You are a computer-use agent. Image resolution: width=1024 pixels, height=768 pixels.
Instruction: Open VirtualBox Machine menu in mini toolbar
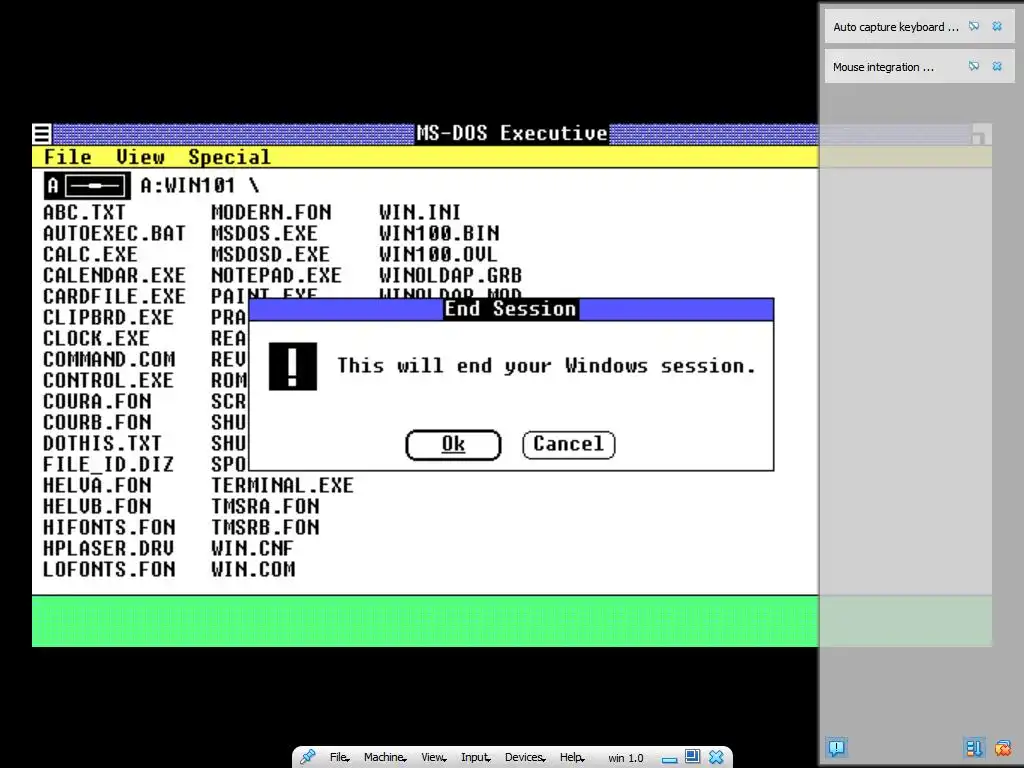385,757
